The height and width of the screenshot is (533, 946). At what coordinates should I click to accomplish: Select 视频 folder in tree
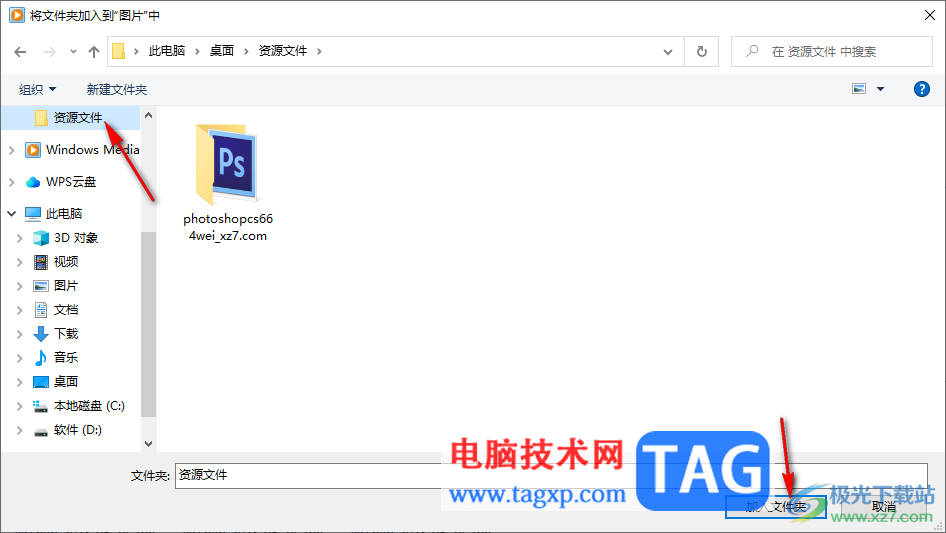tap(66, 262)
